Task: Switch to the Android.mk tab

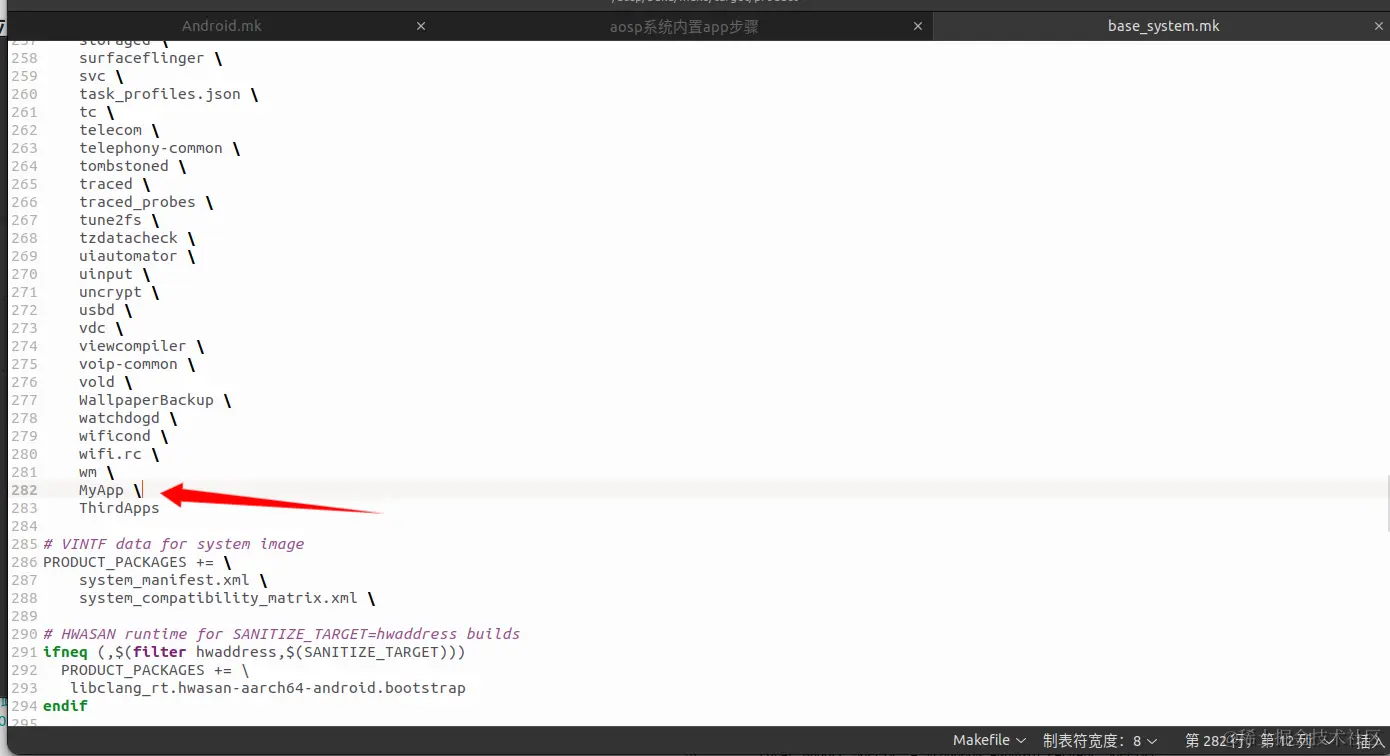Action: [x=221, y=26]
